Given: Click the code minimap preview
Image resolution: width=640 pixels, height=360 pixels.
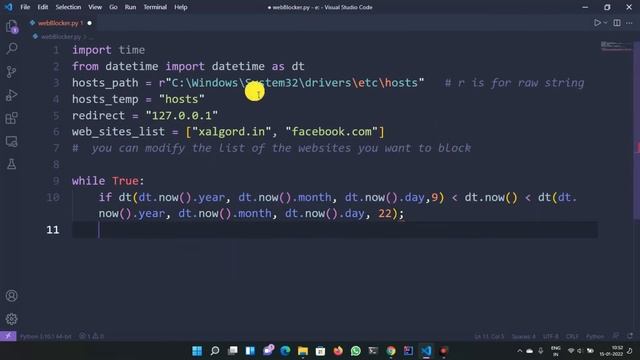Looking at the screenshot, I should [616, 46].
